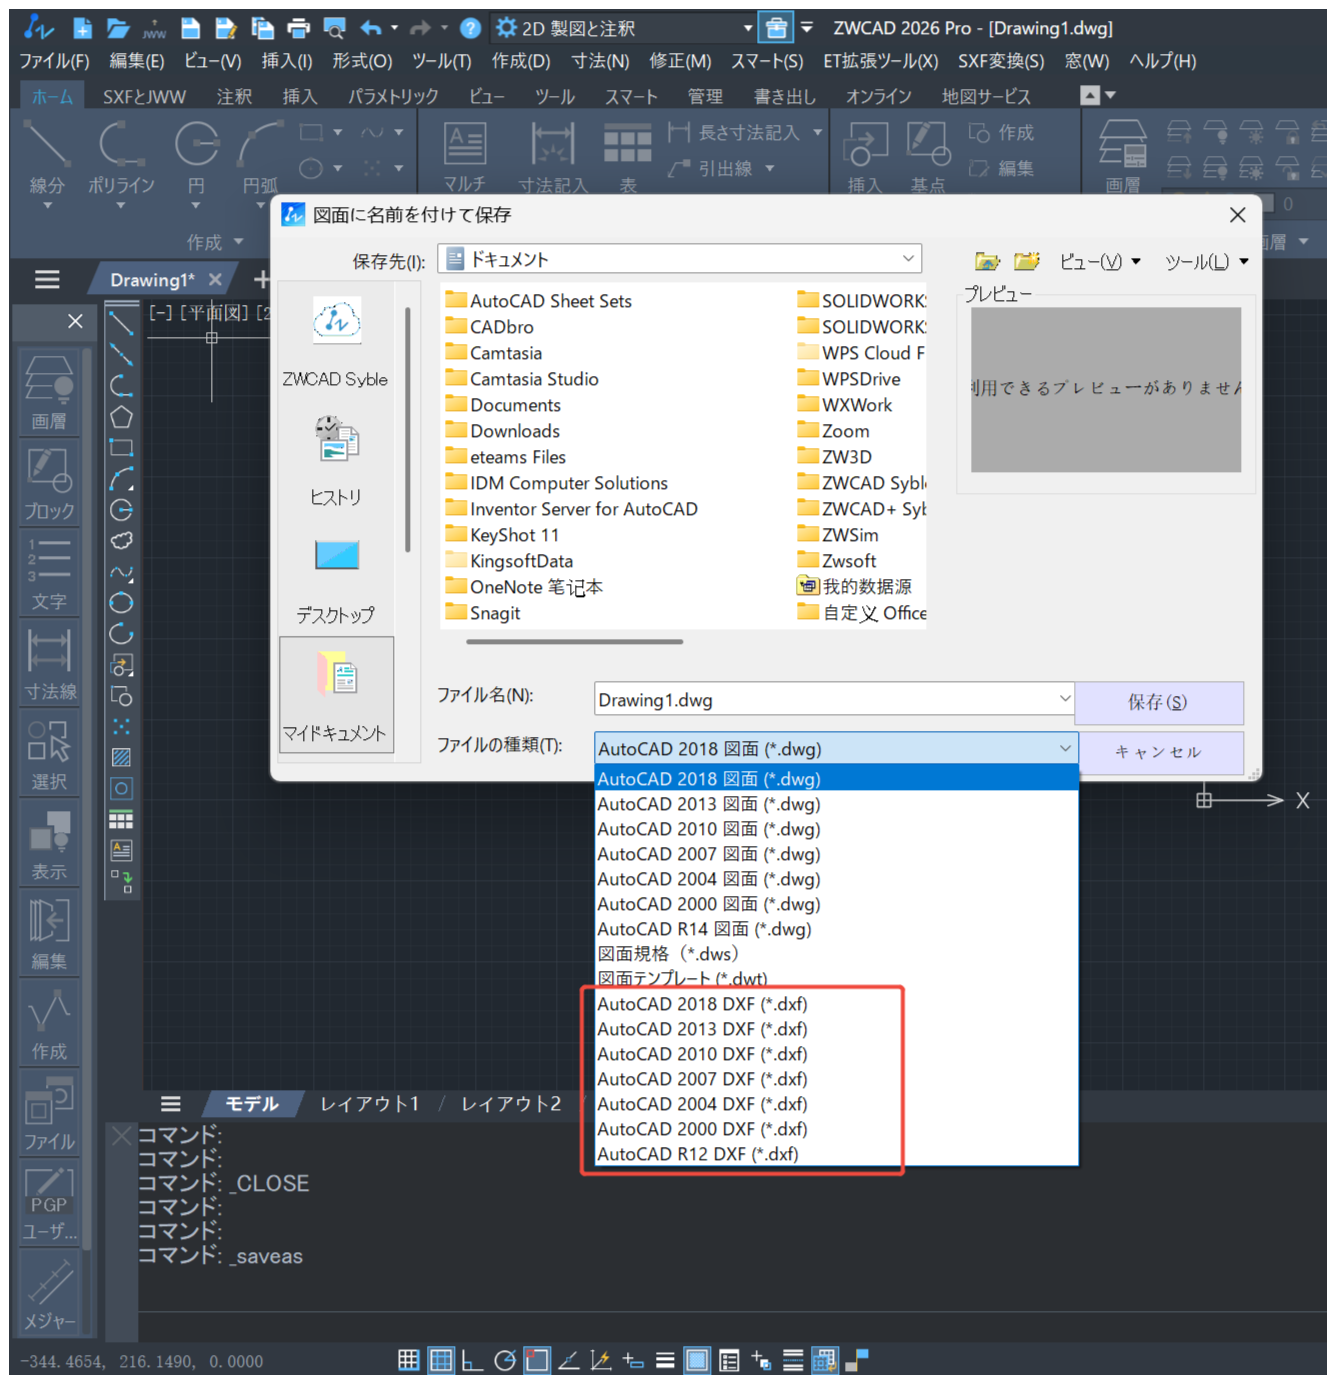1327x1375 pixels.
Task: Close the Drawing1 document tab
Action: [215, 280]
